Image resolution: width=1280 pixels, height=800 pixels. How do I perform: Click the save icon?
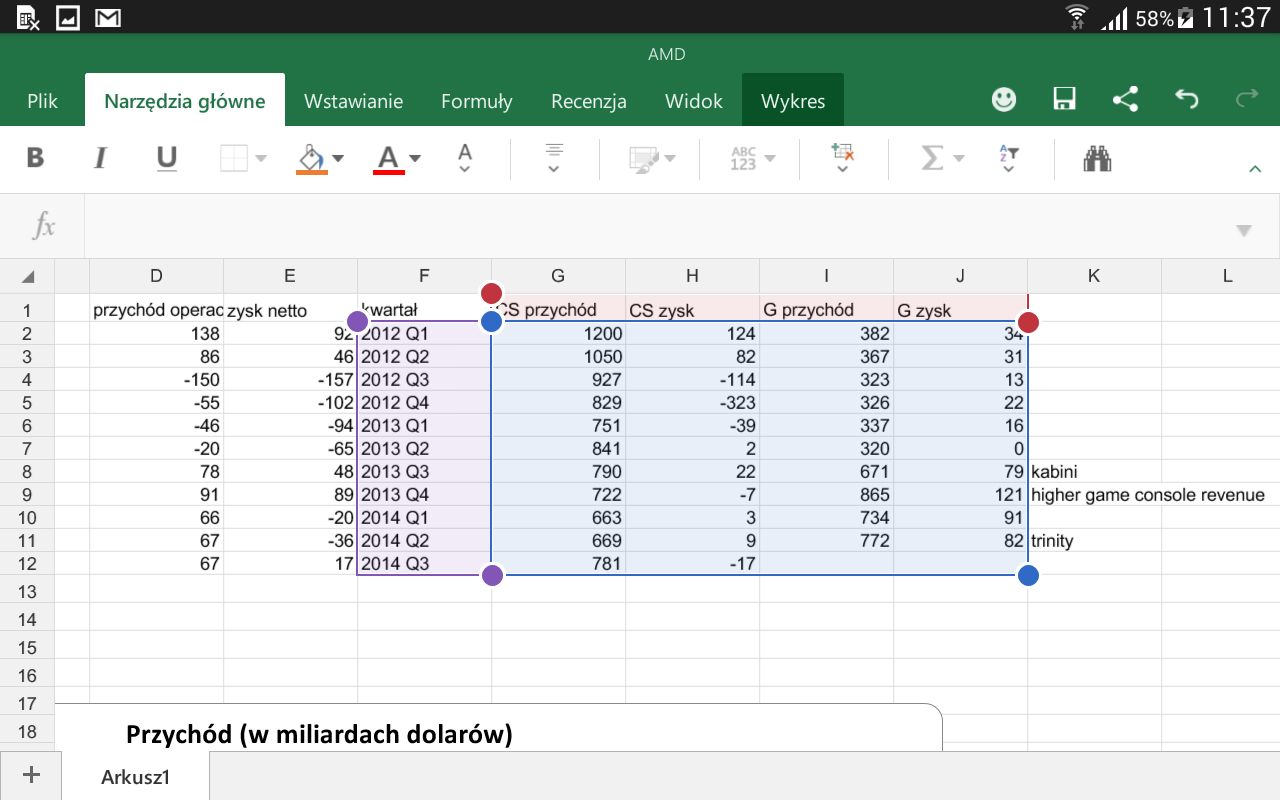pyautogui.click(x=1064, y=100)
